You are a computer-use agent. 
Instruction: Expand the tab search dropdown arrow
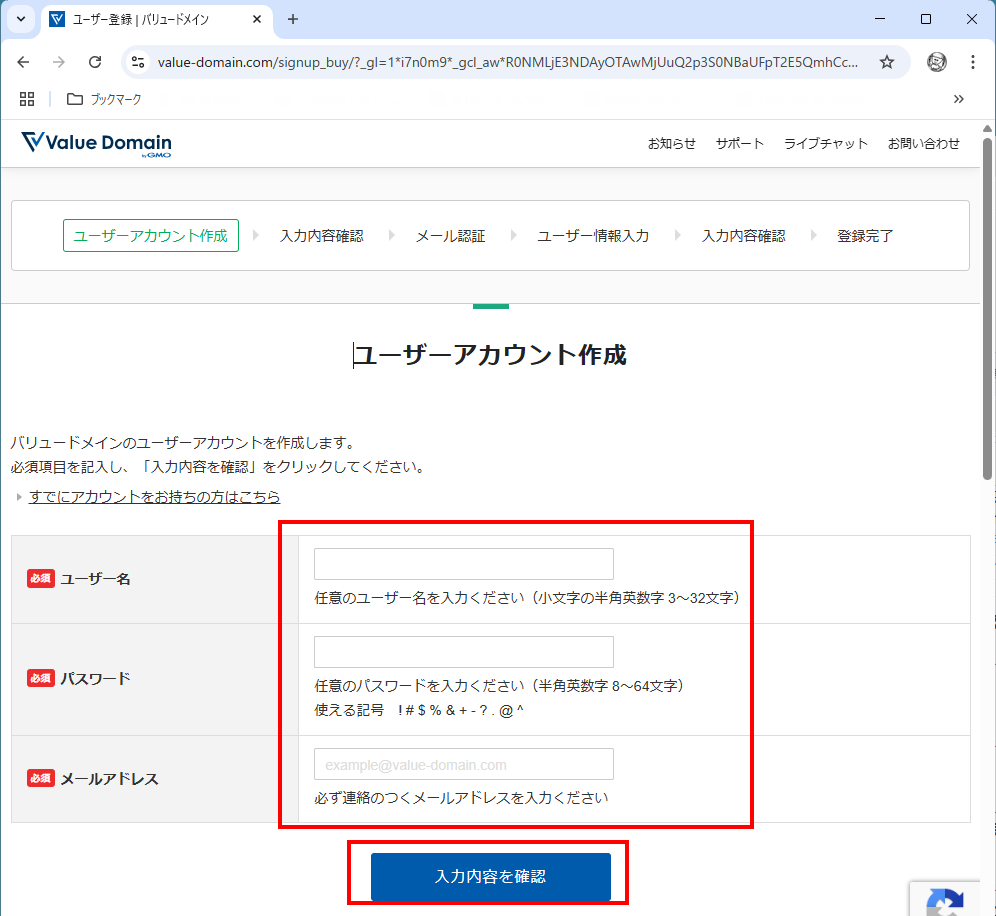20,19
